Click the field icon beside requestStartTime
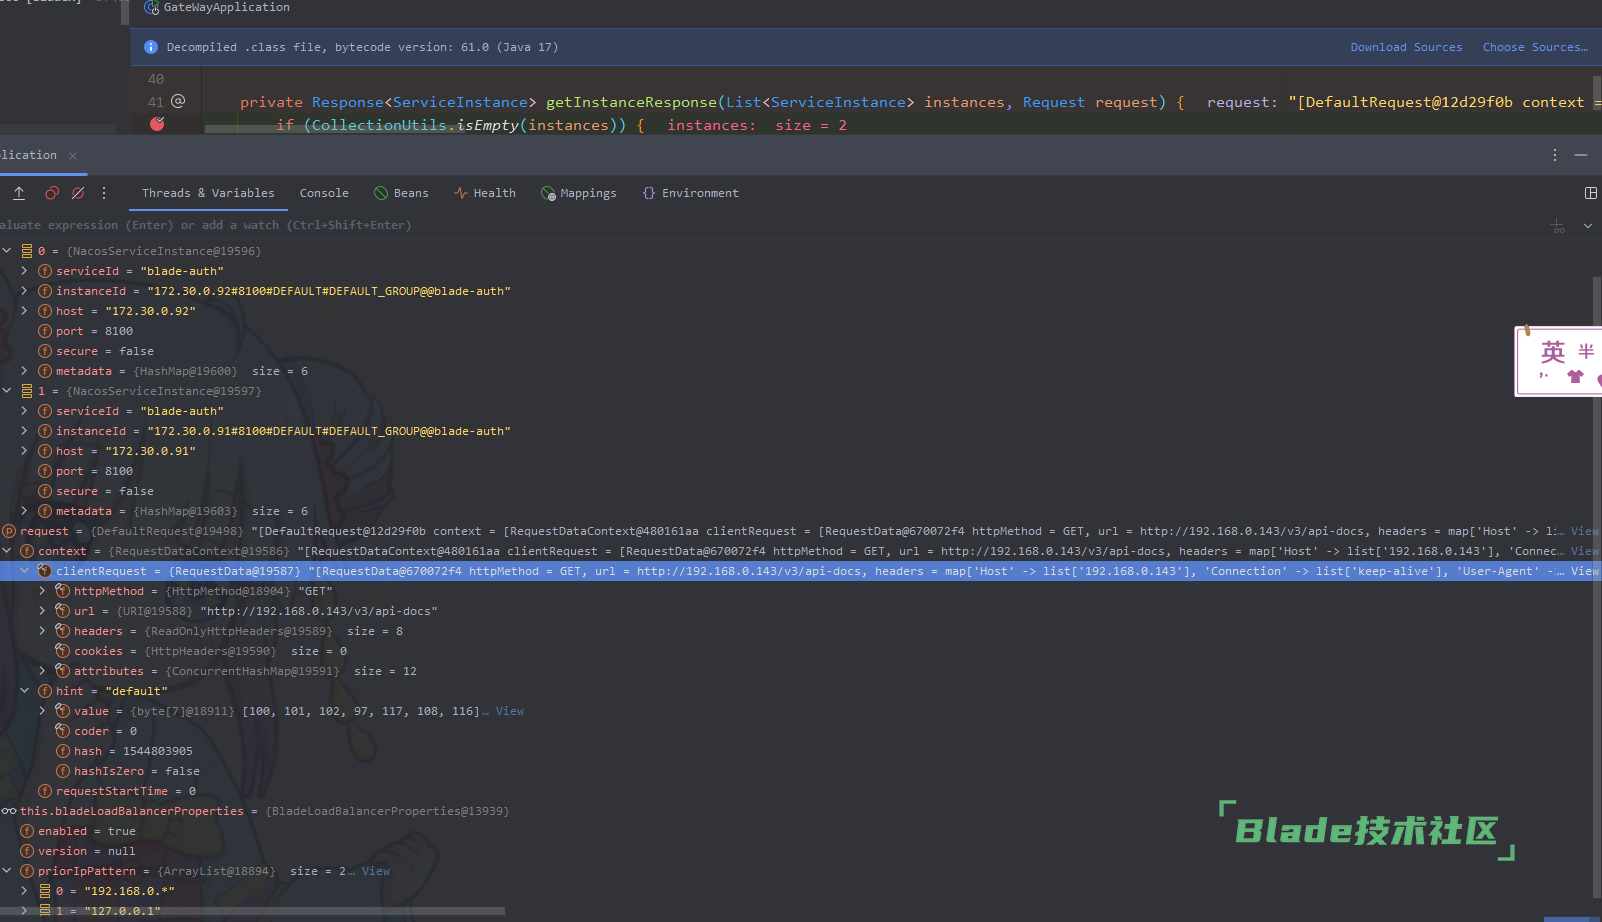 [x=45, y=791]
